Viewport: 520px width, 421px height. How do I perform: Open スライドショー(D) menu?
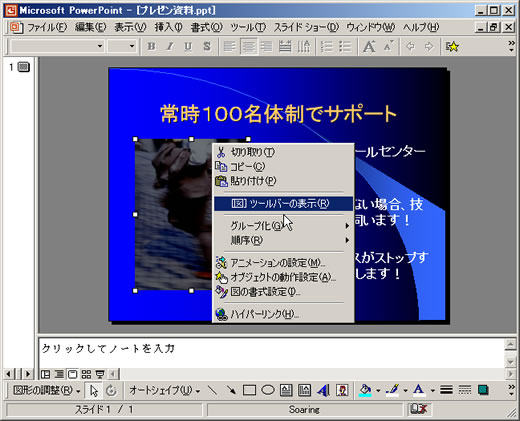pos(306,27)
